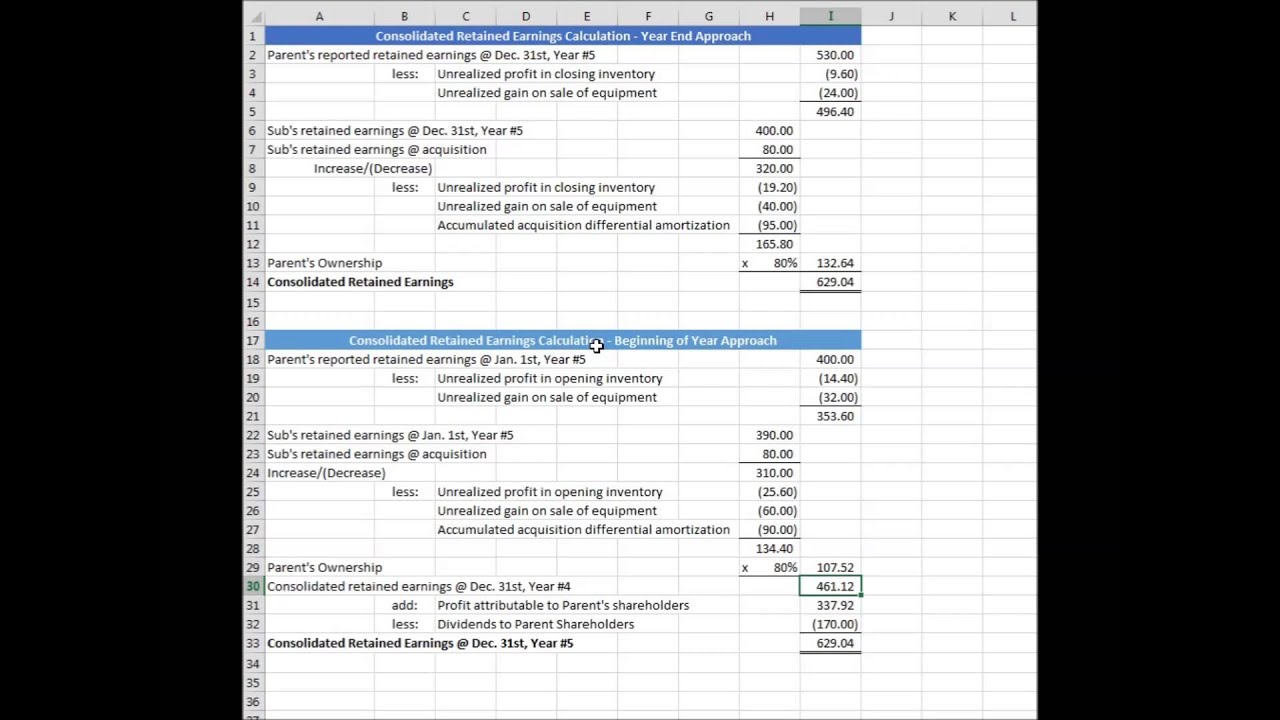The height and width of the screenshot is (720, 1280).
Task: Select cell with value (90.00)
Action: tap(769, 530)
